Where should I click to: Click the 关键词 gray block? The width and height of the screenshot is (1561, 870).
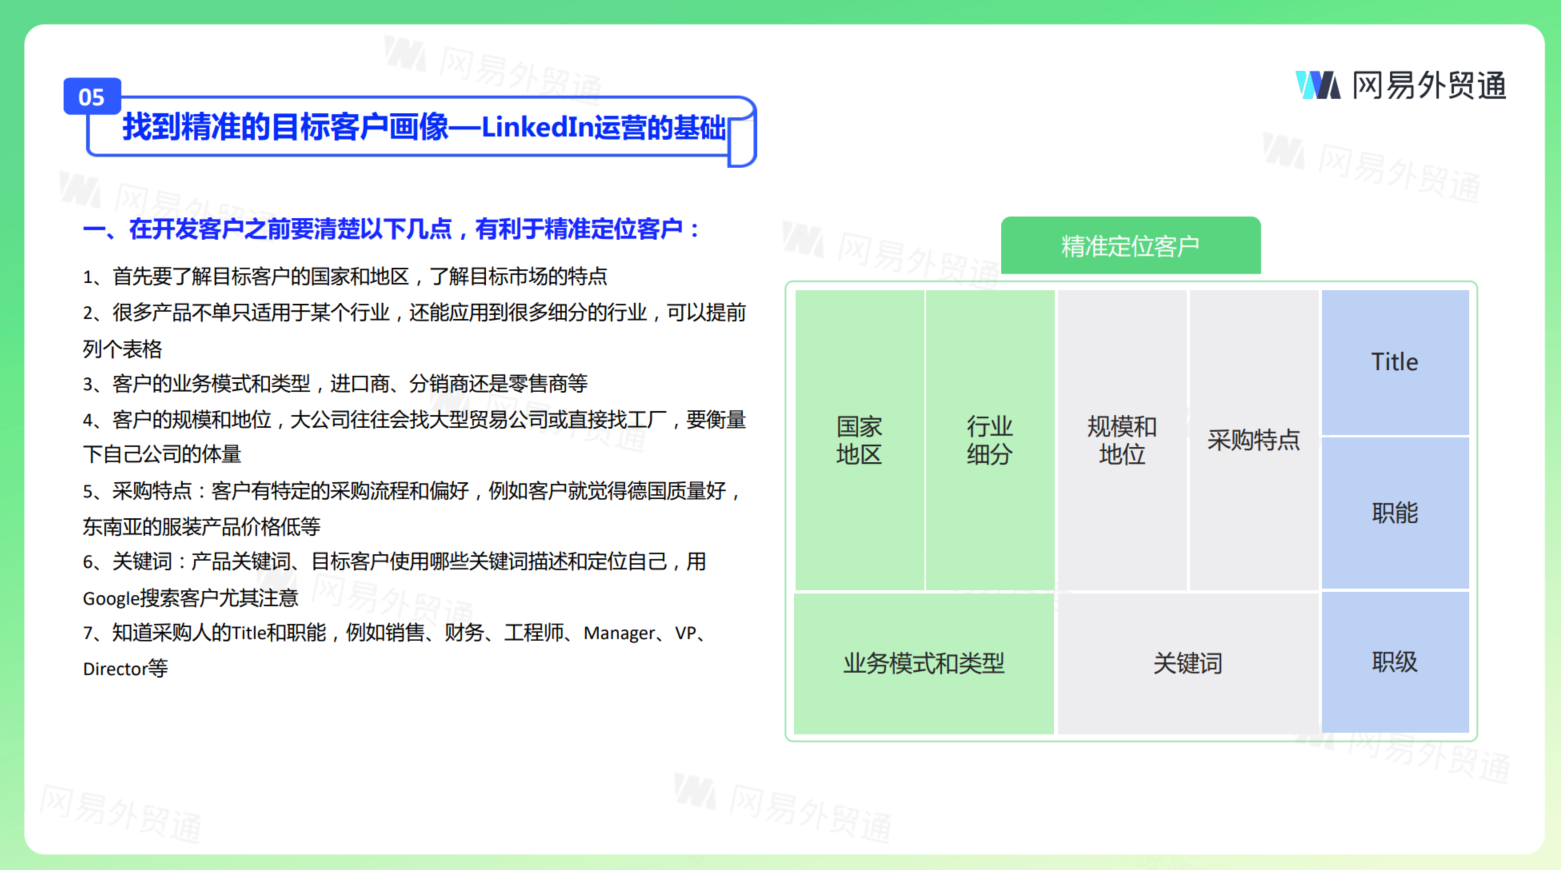1187,663
